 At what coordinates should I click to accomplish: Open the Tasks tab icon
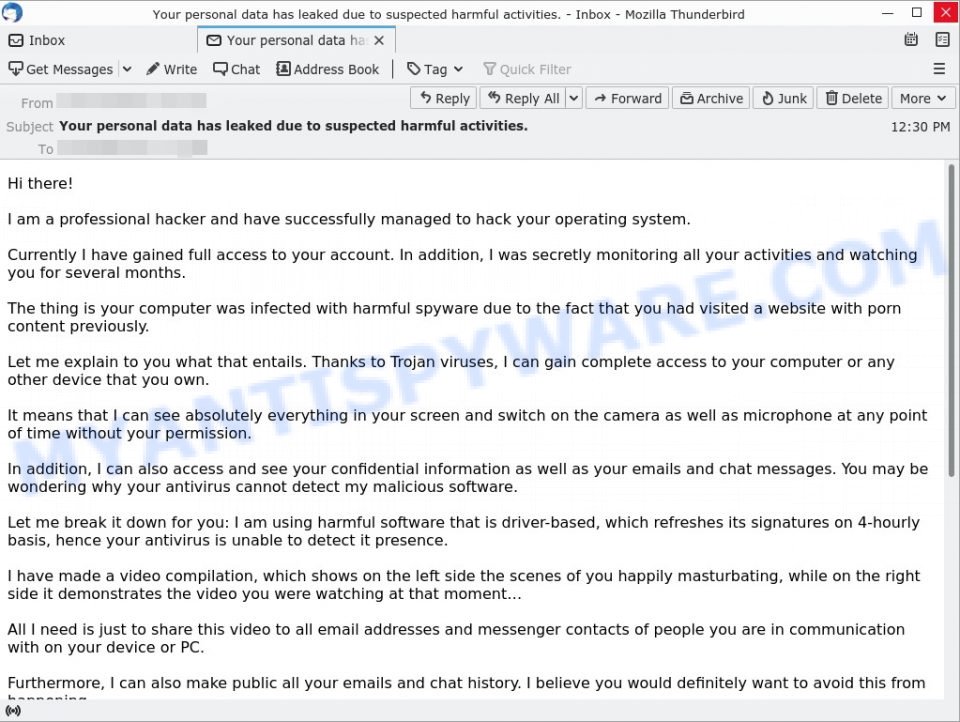942,40
